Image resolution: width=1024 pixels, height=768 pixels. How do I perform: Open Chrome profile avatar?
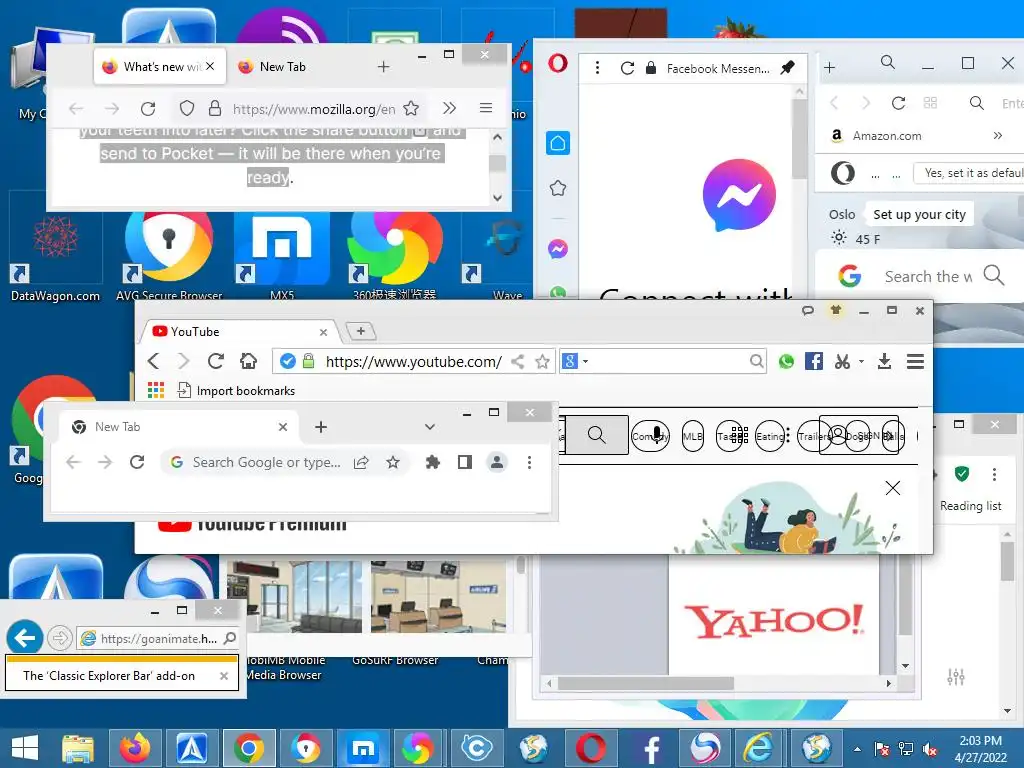pos(497,462)
